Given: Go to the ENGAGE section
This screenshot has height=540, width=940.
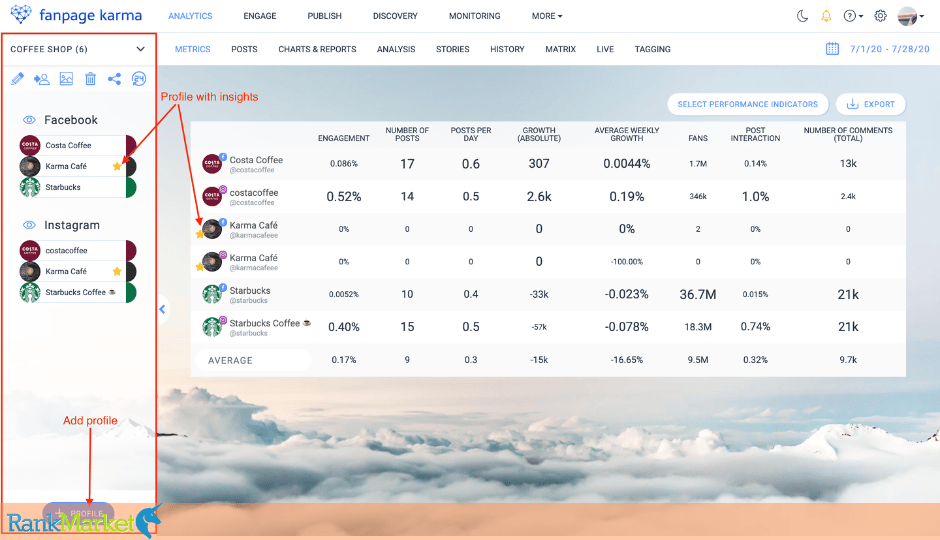Looking at the screenshot, I should pos(260,16).
